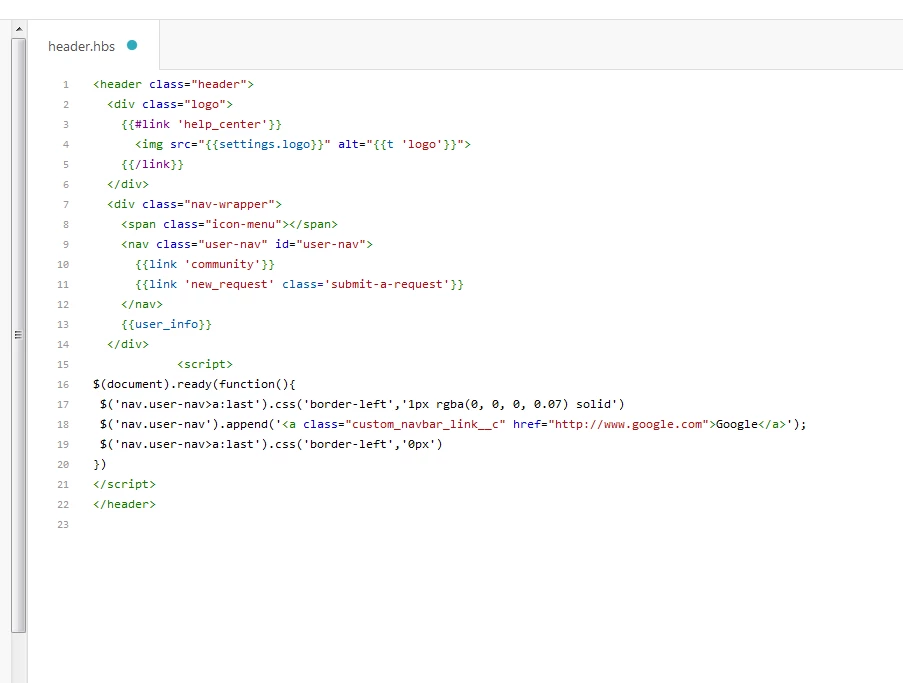Click the '</nav>' closing tag line
Image resolution: width=903 pixels, height=683 pixels.
[142, 304]
